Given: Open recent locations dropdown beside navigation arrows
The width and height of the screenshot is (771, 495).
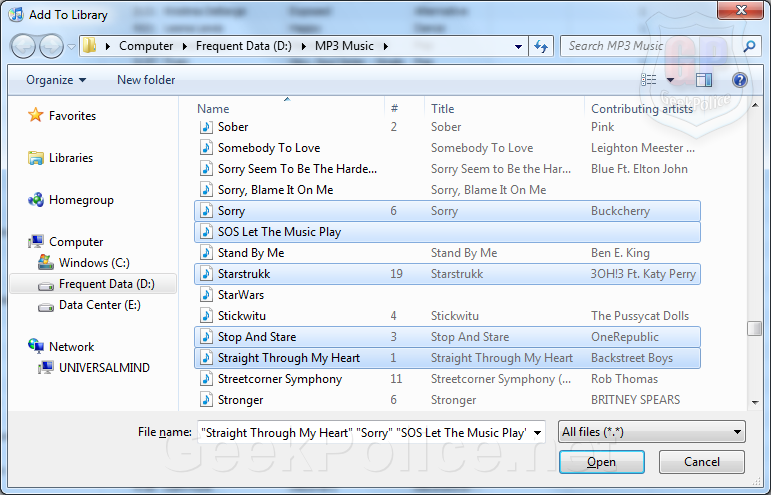Looking at the screenshot, I should [71, 47].
